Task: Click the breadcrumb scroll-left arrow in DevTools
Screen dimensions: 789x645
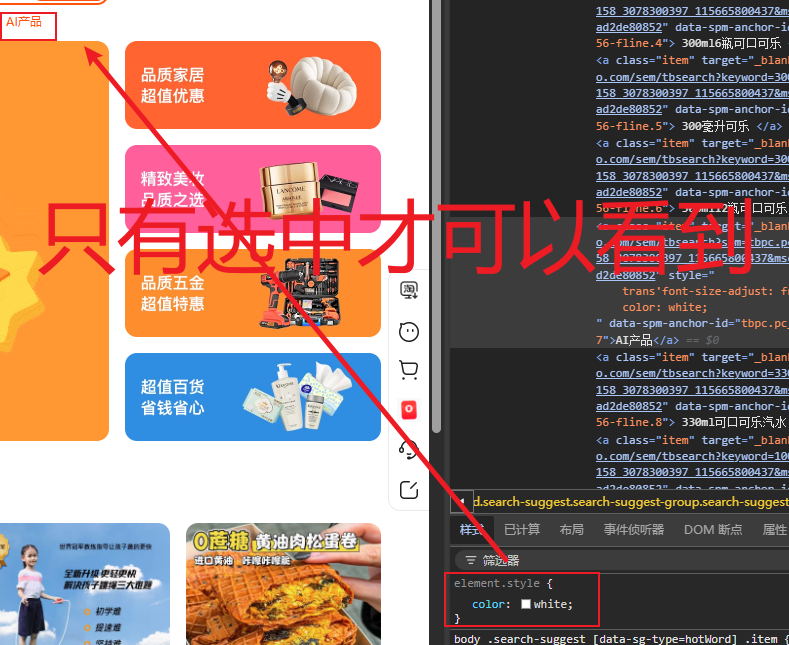Action: [461, 502]
